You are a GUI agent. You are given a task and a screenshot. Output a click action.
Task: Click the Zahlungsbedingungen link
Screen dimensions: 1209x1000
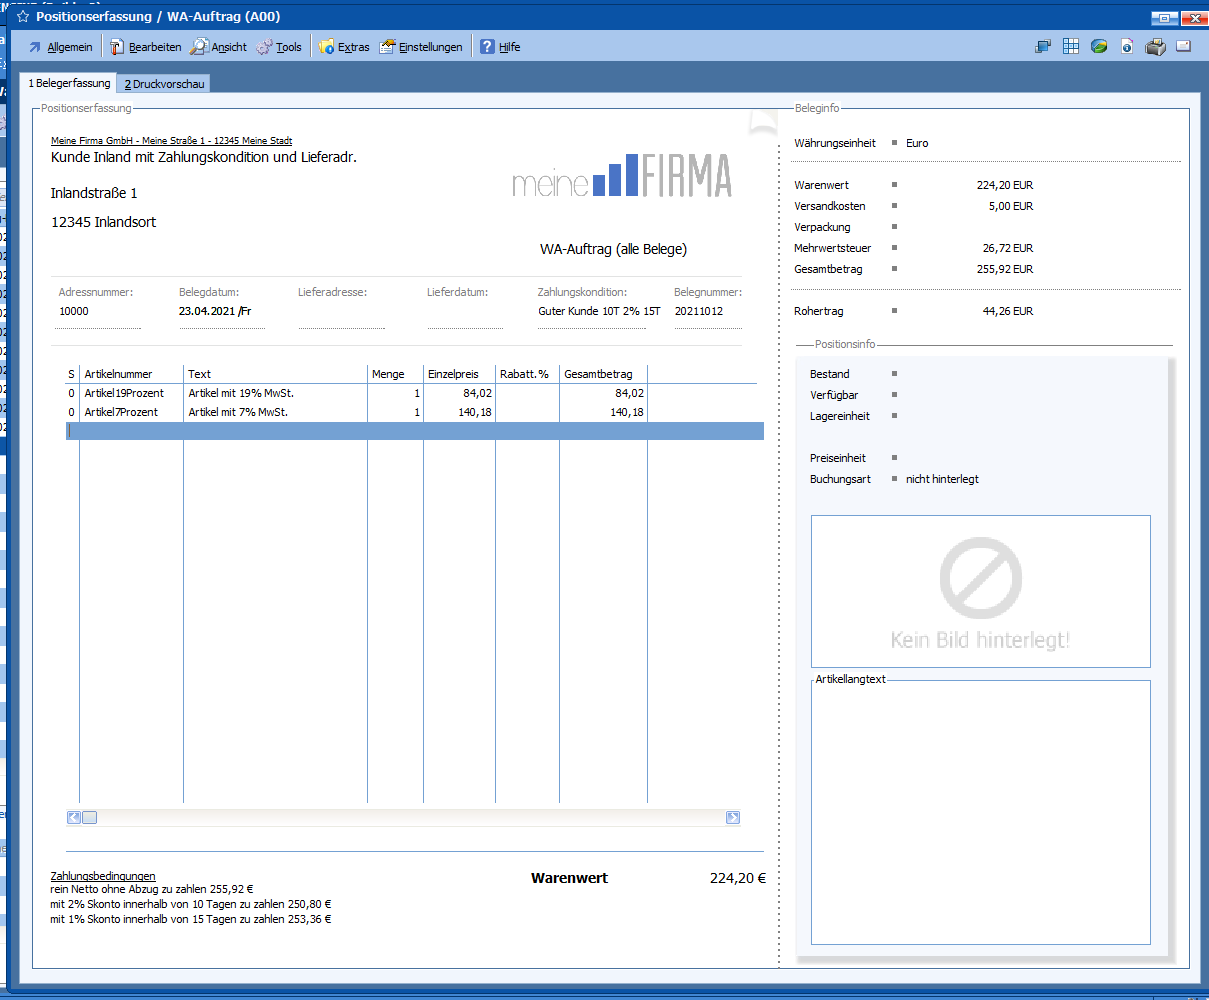coord(103,876)
